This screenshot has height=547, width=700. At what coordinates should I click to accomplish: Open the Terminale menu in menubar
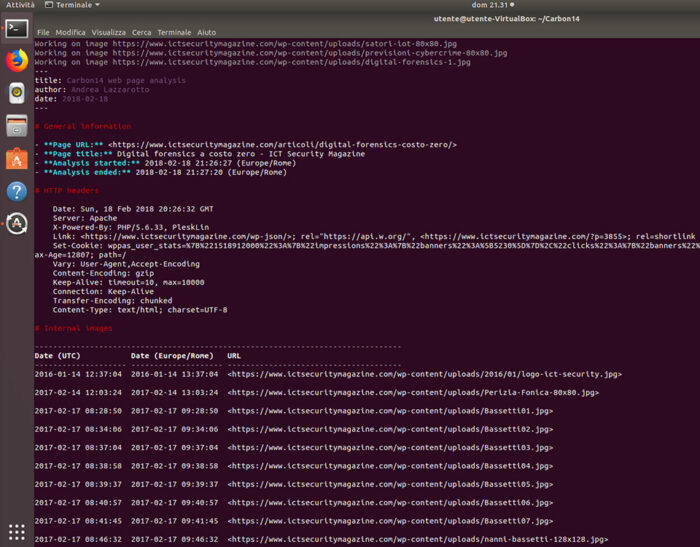click(174, 33)
